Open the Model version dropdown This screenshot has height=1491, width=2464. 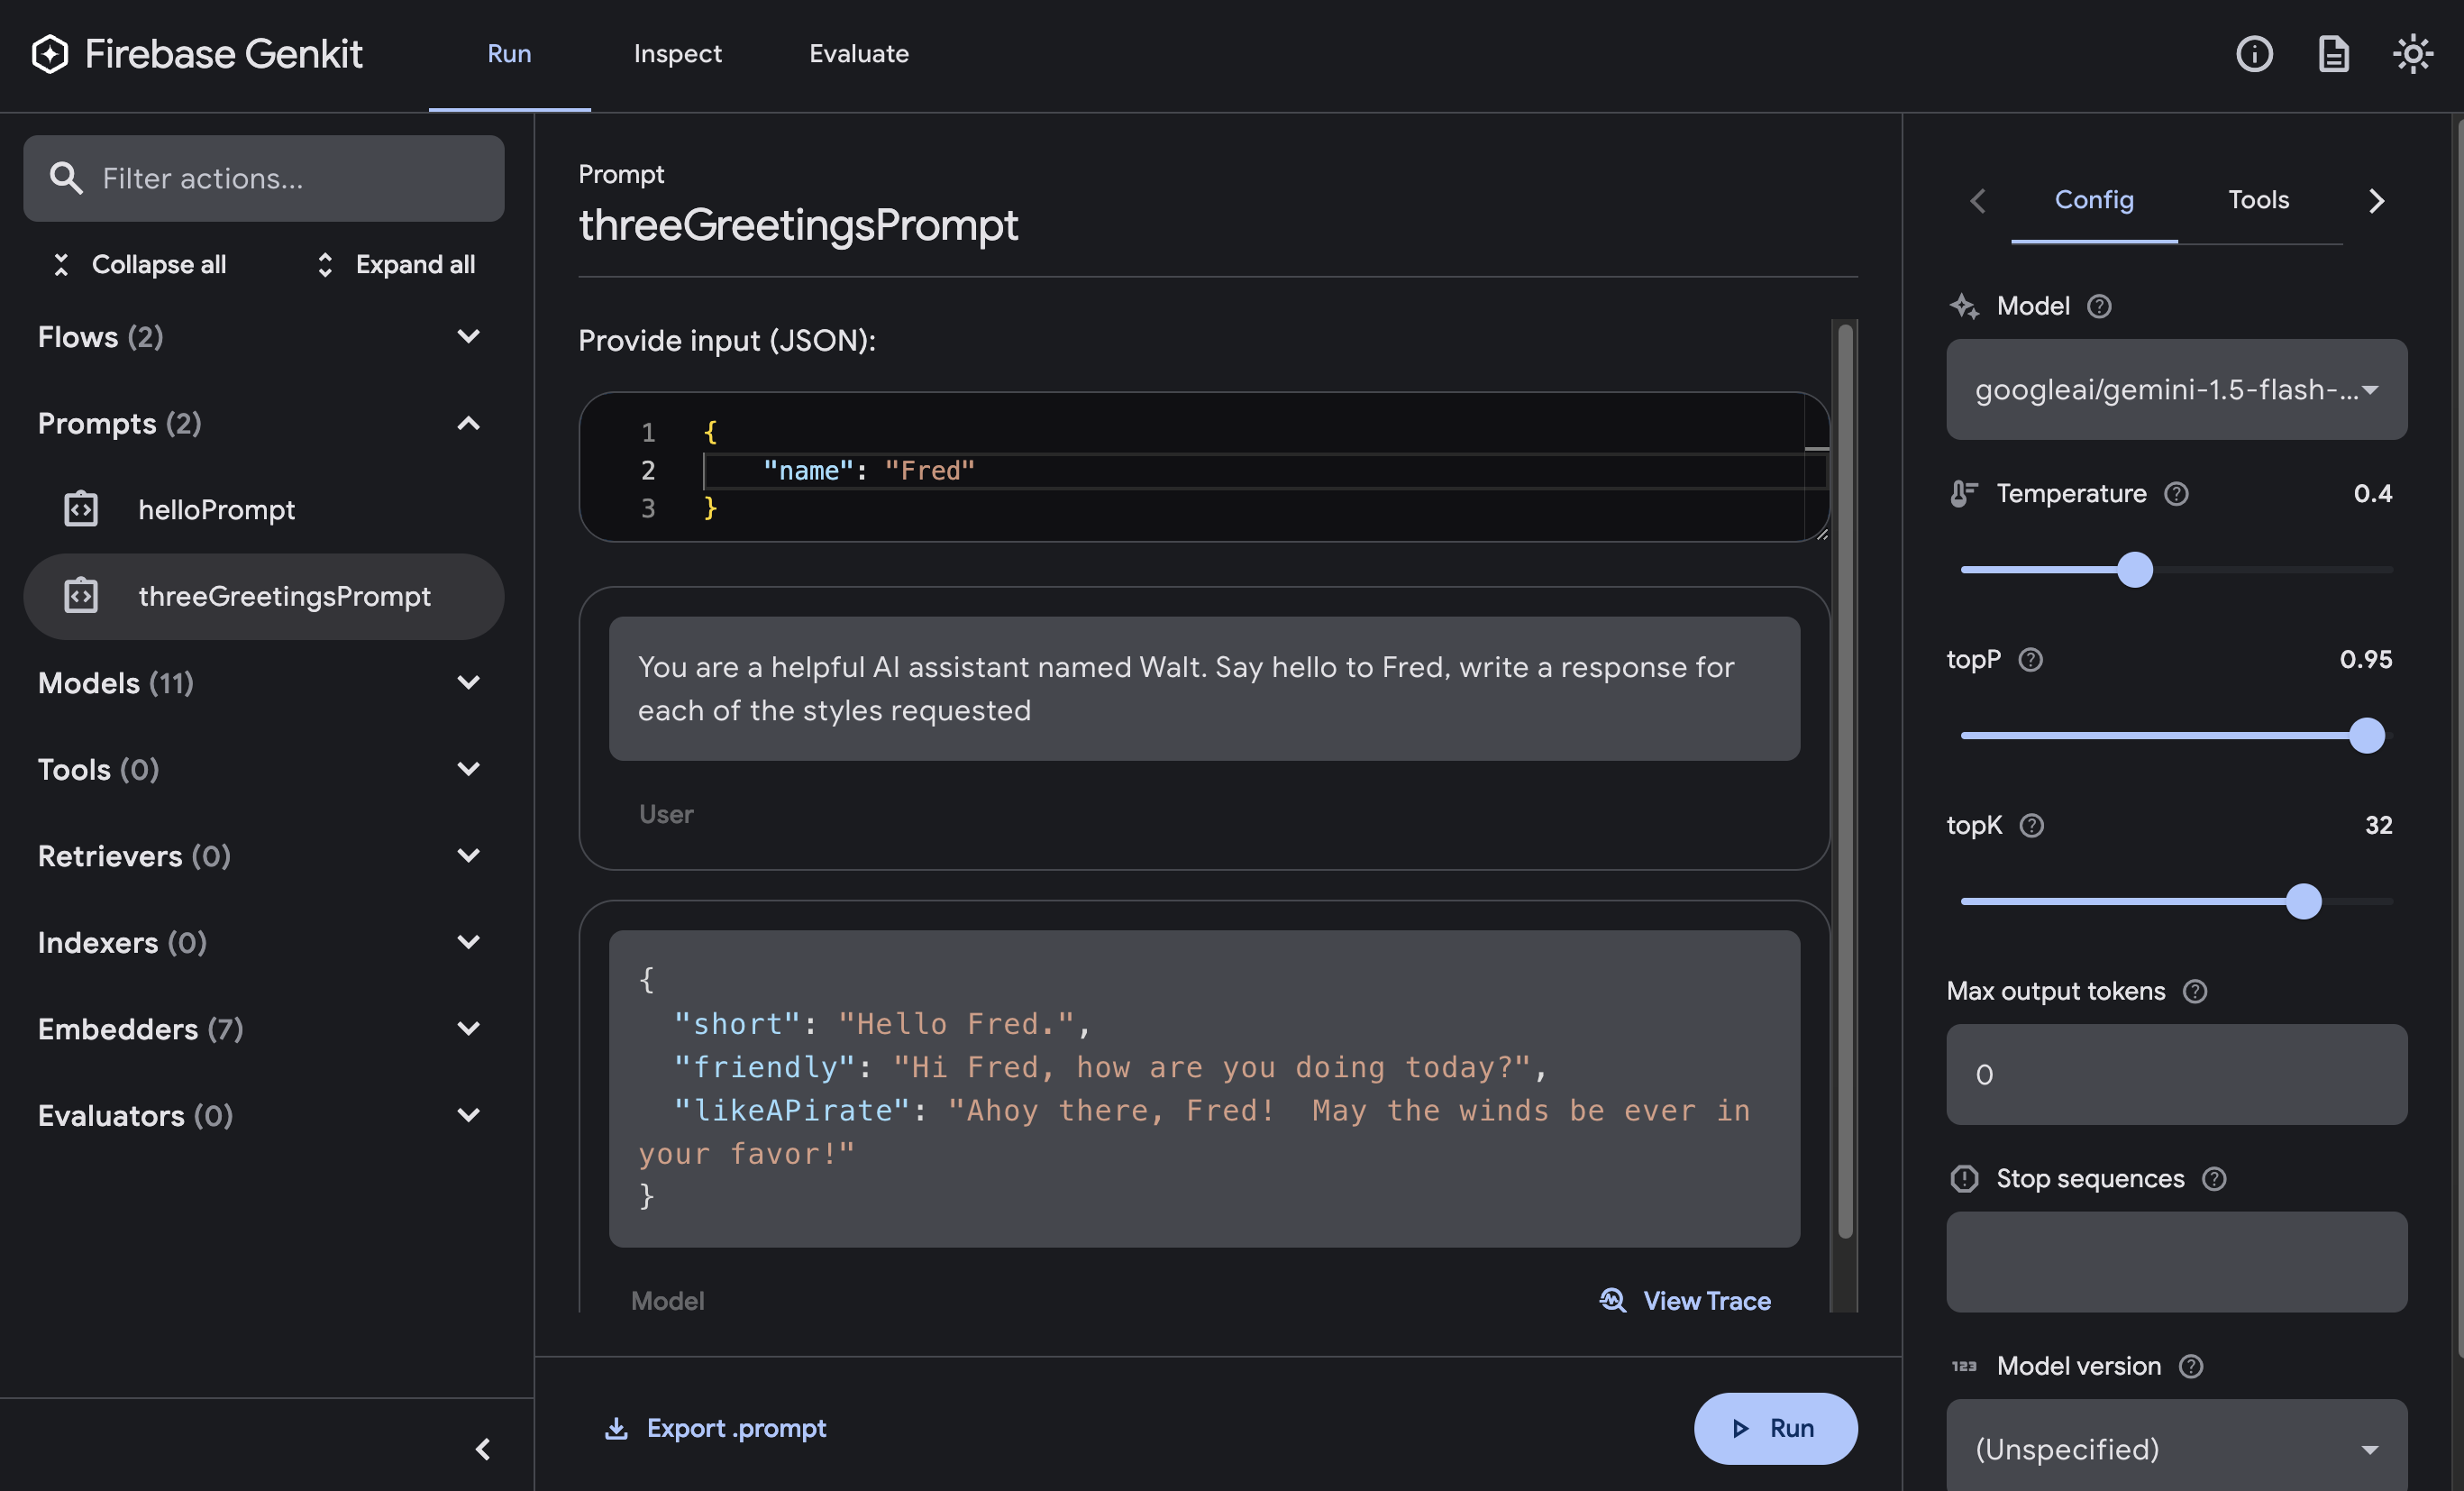[x=2177, y=1449]
